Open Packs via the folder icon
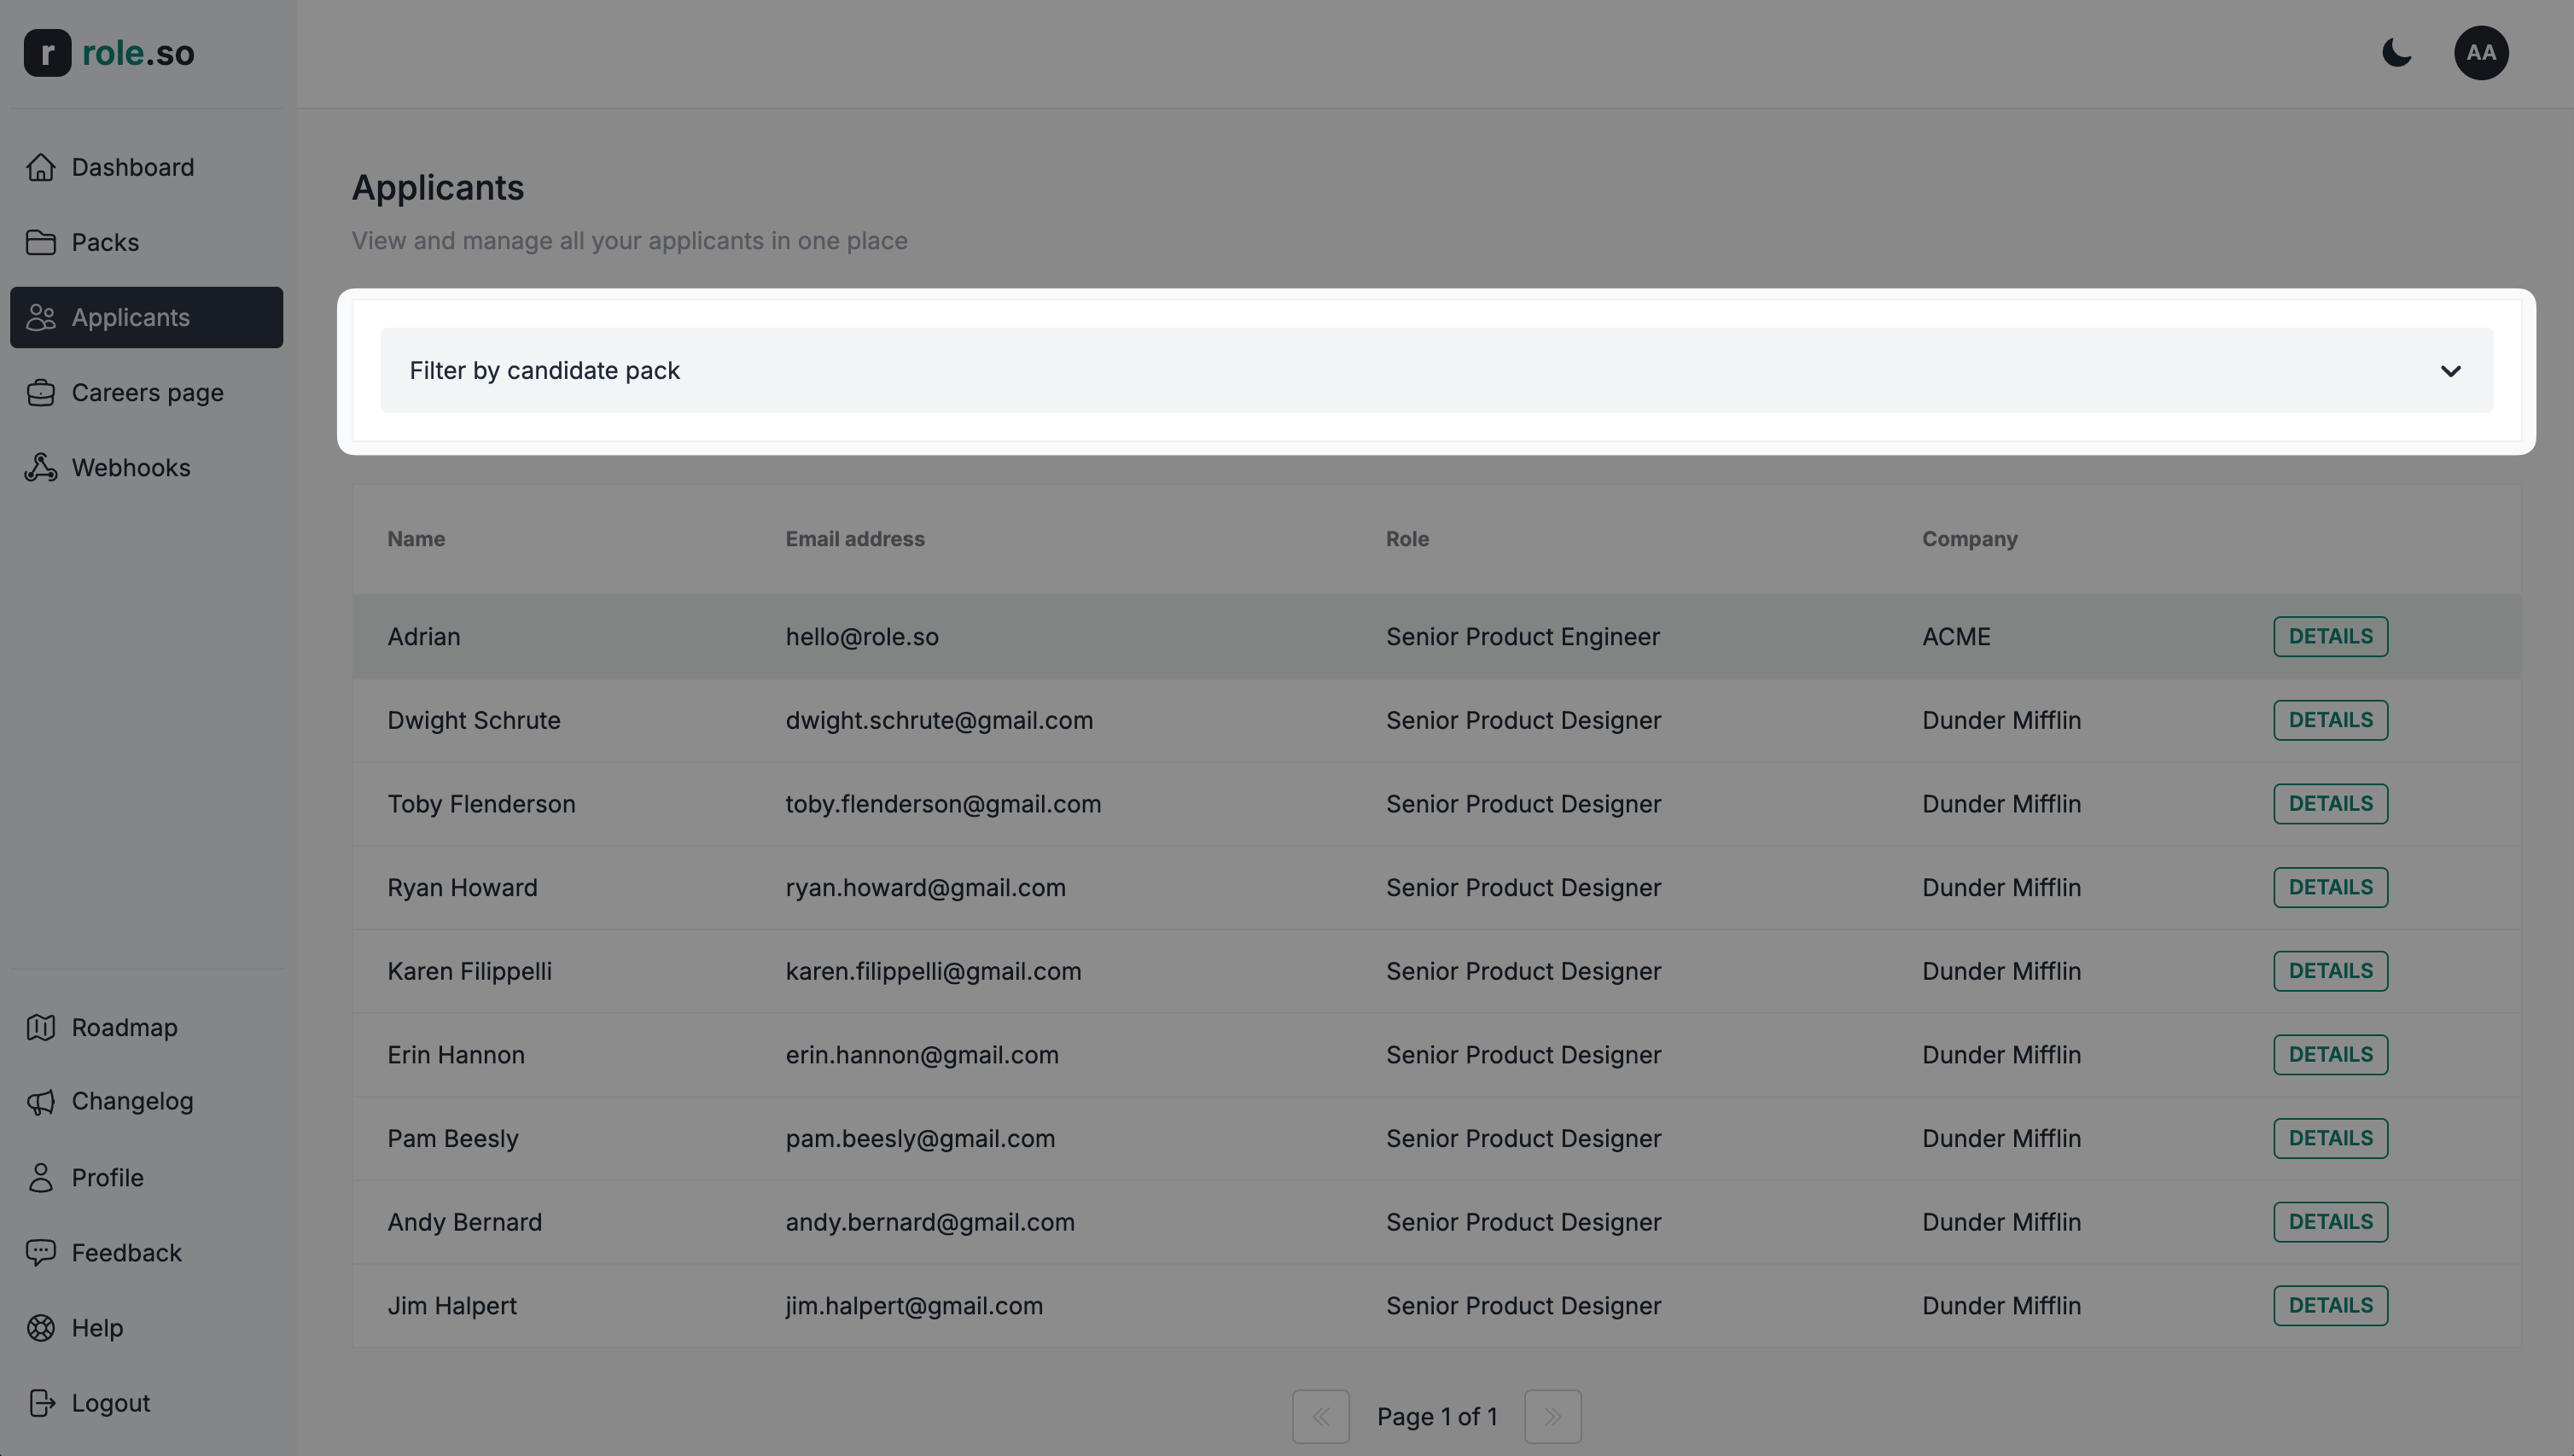Viewport: 2574px width, 1456px height. click(41, 242)
